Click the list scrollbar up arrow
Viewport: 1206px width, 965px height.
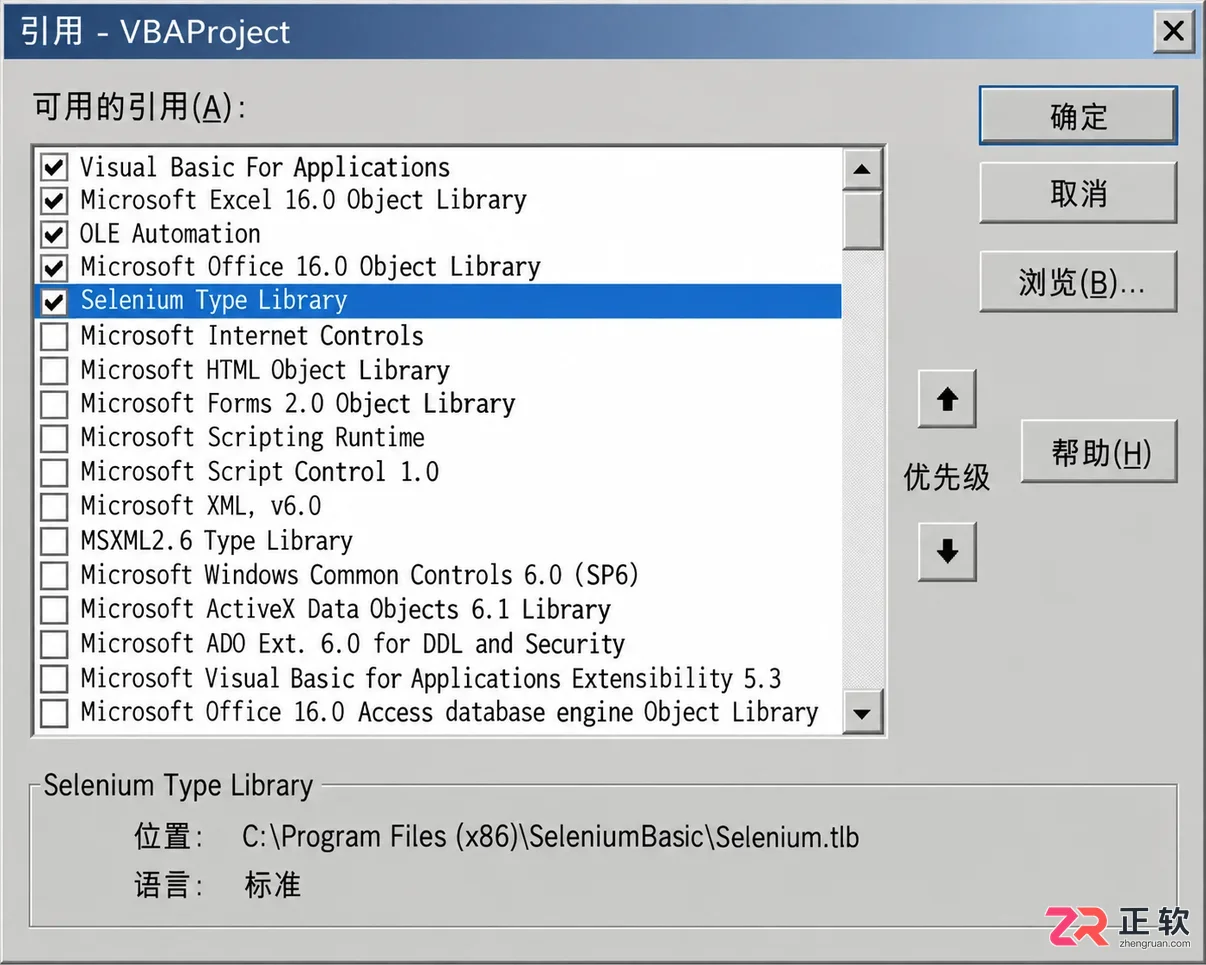point(862,169)
